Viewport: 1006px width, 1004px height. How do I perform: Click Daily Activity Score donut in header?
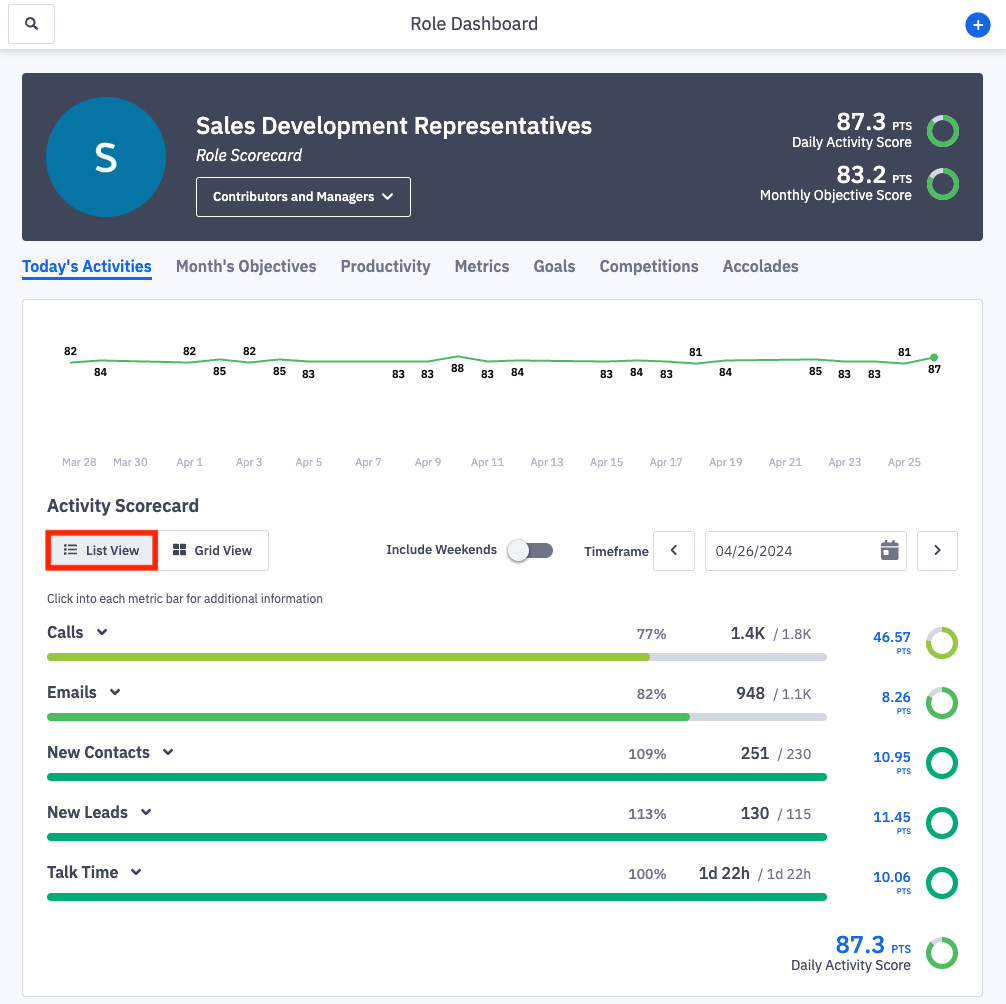942,131
